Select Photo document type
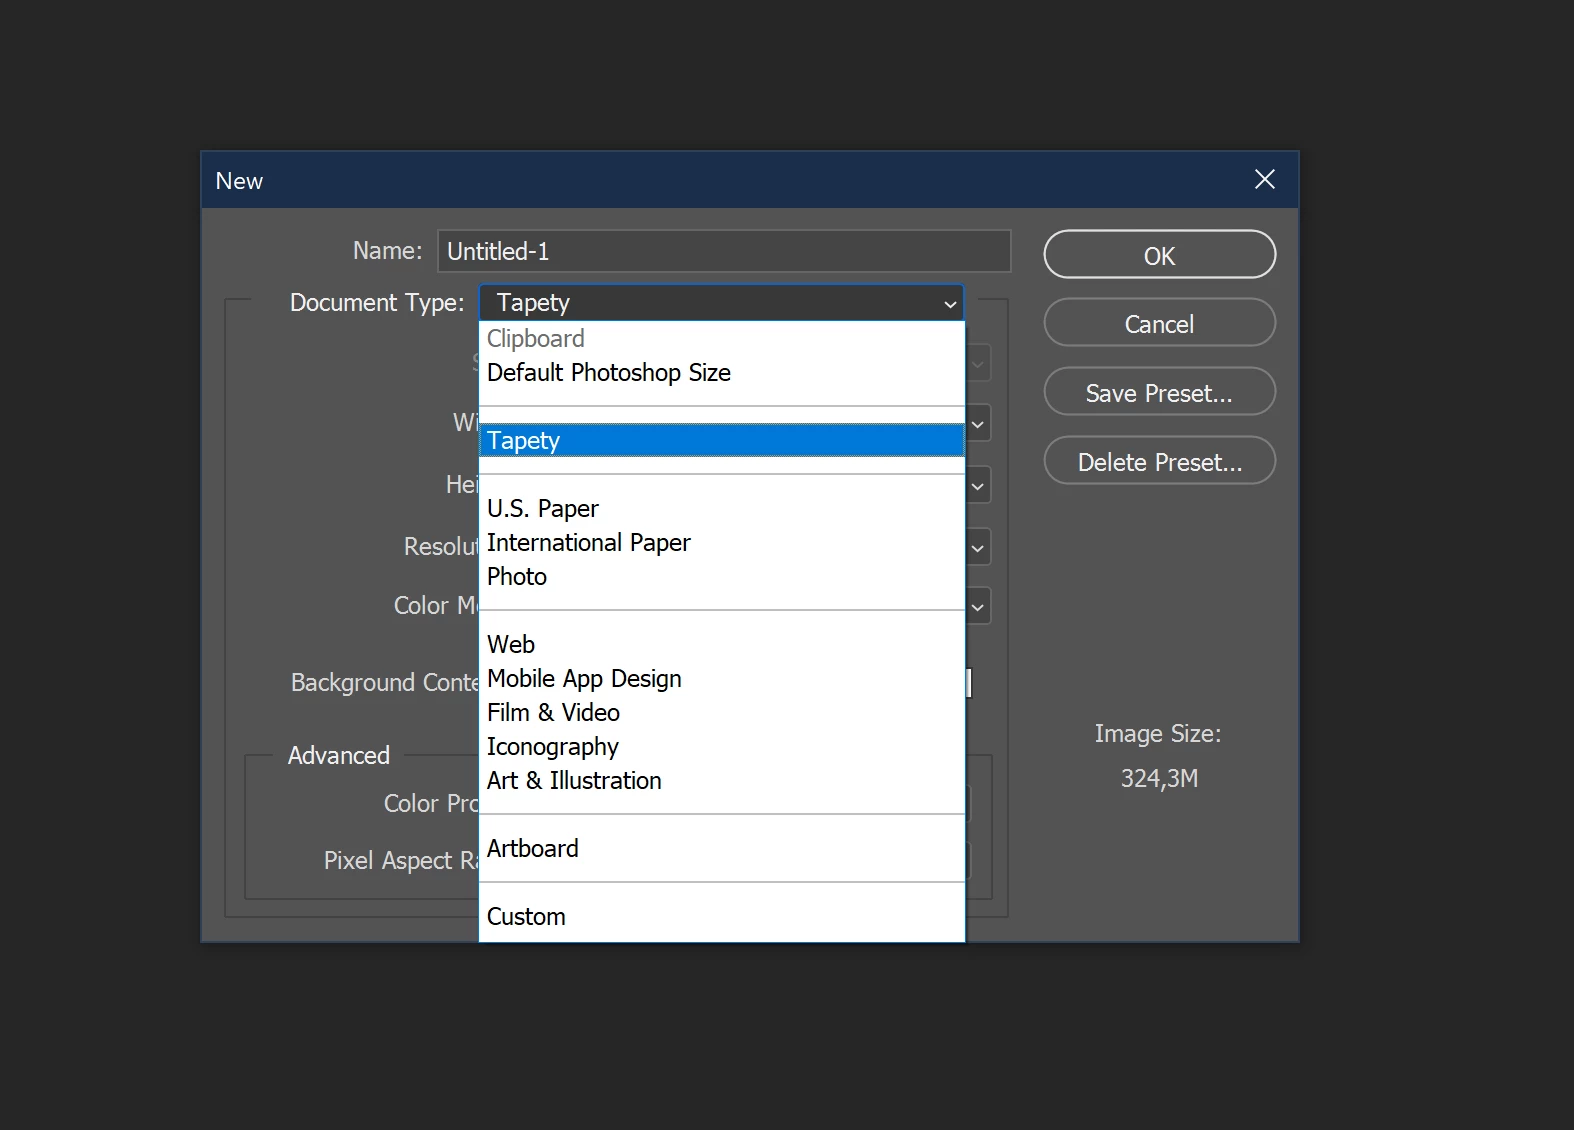Viewport: 1574px width, 1130px height. (722, 577)
